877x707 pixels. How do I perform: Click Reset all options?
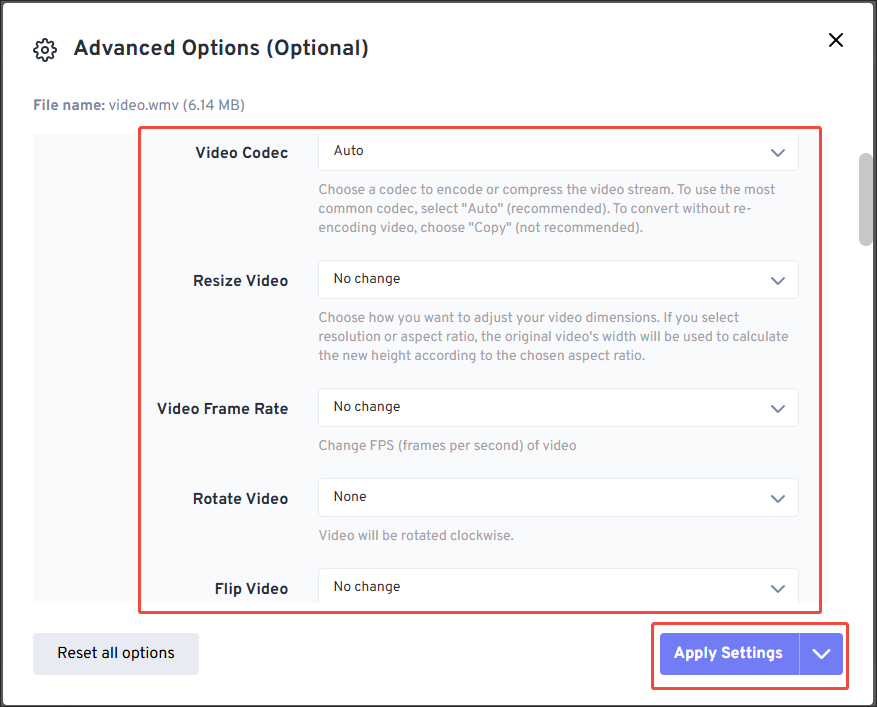(115, 653)
